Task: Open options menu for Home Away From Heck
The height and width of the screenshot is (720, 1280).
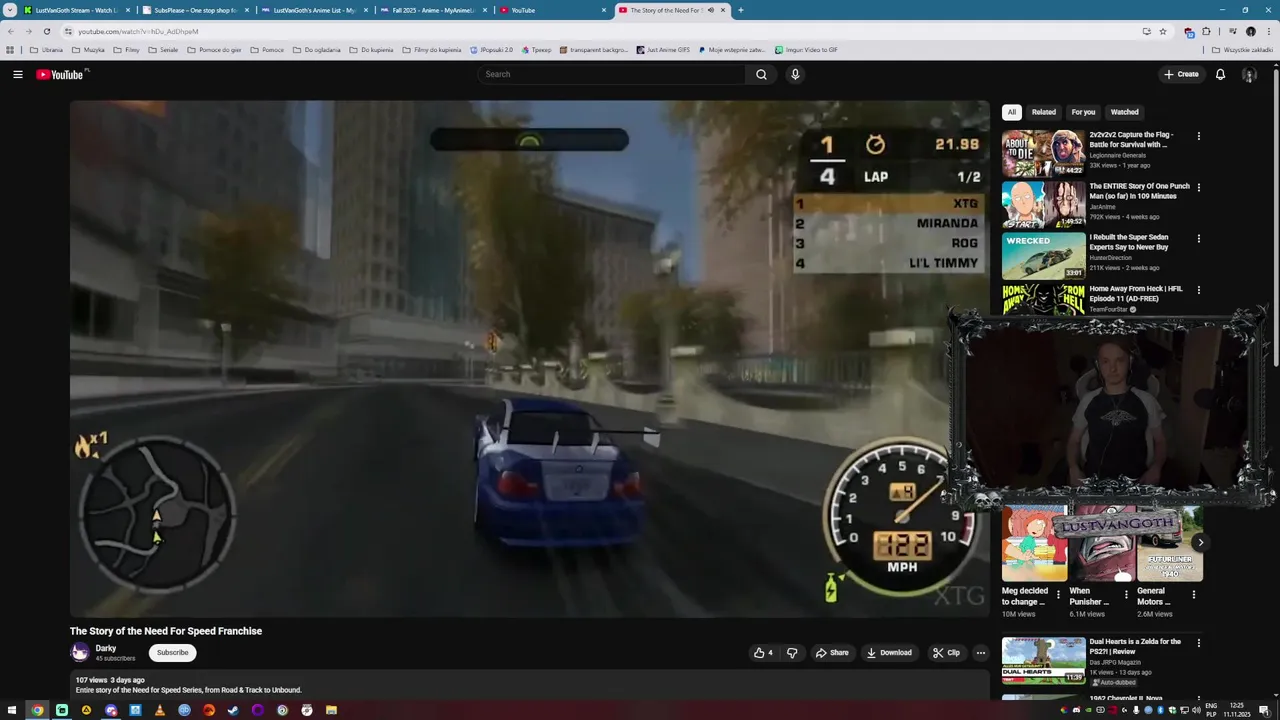Action: pos(1199,290)
